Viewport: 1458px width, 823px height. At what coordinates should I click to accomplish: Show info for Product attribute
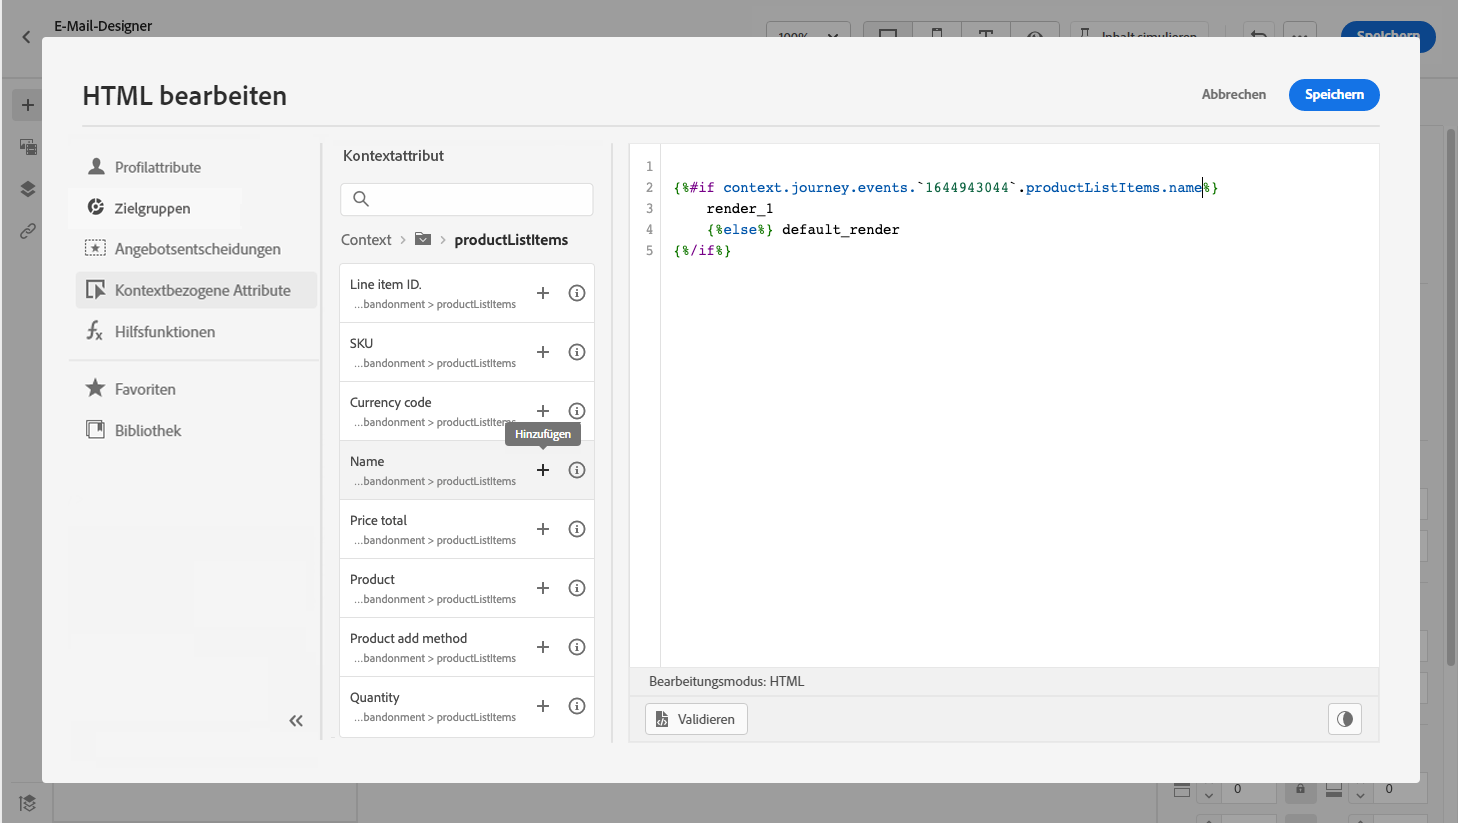point(577,588)
